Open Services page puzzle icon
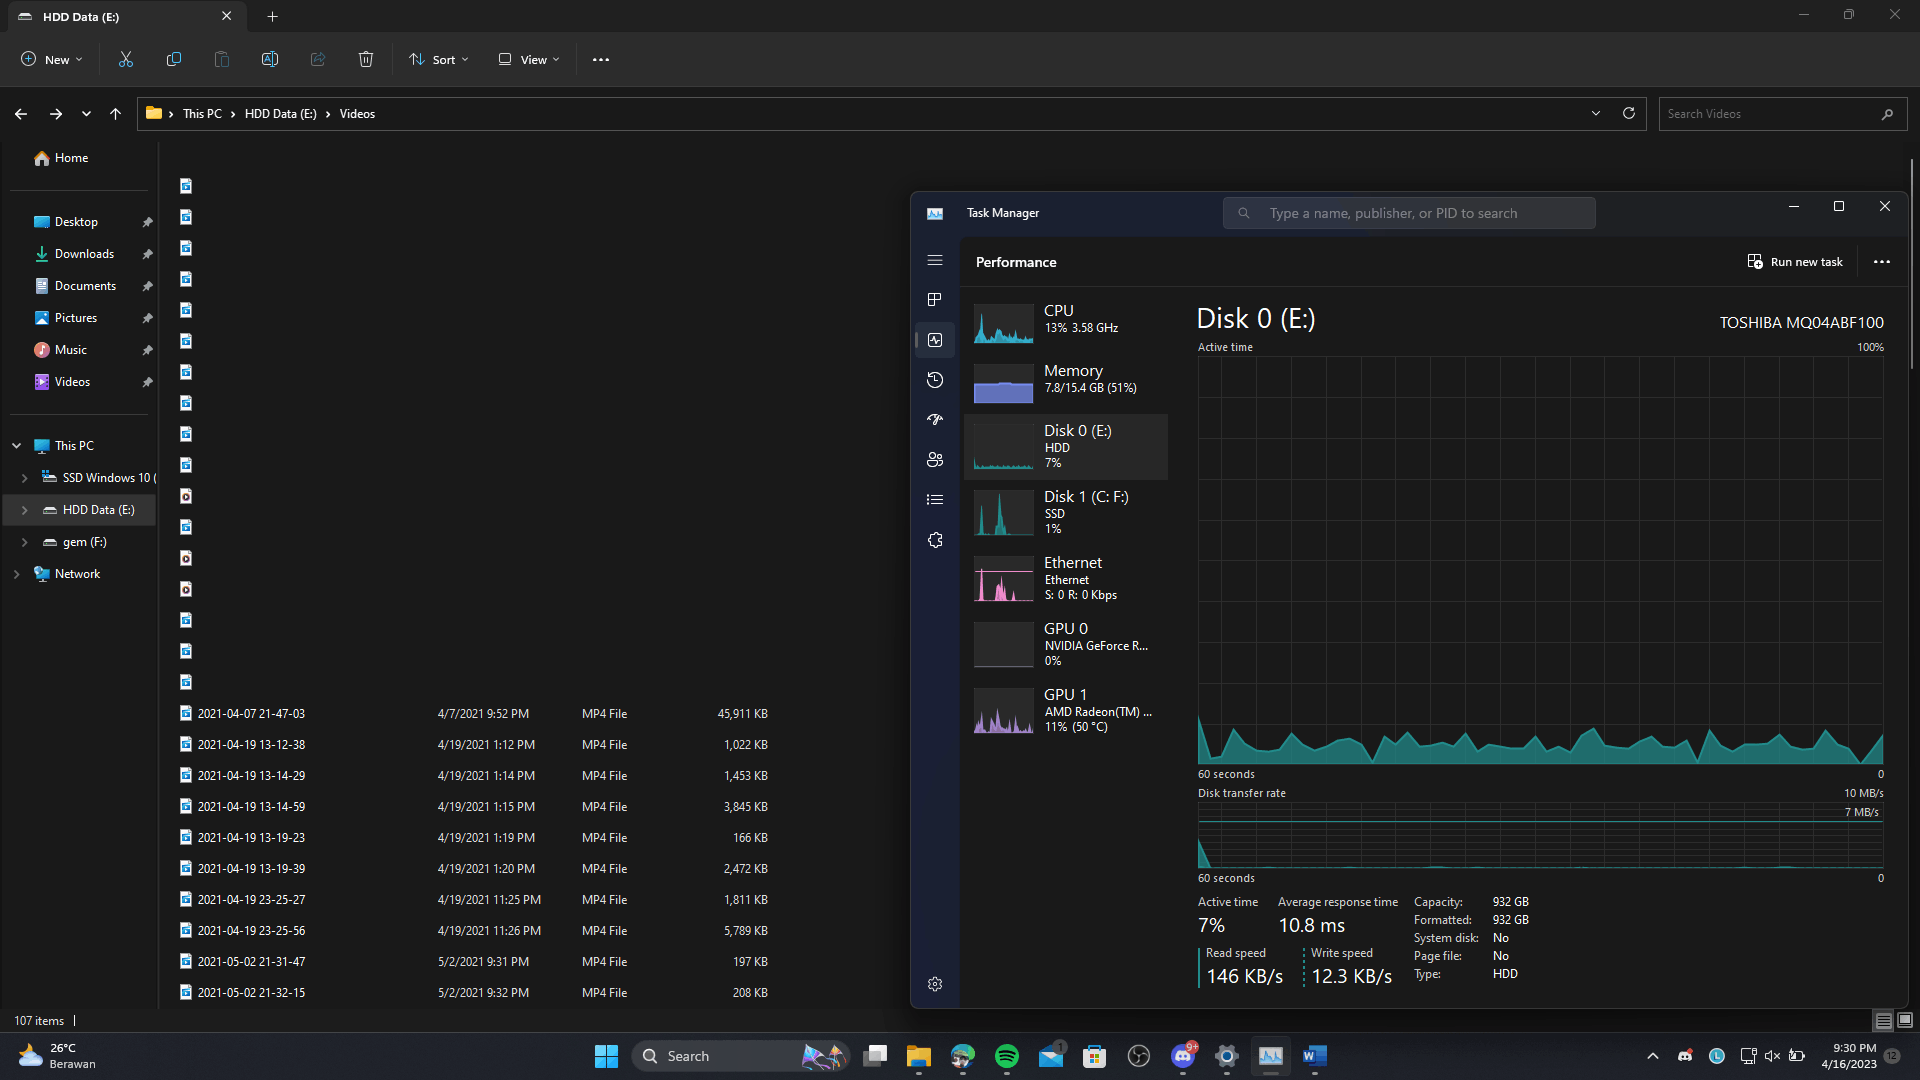Image resolution: width=1920 pixels, height=1080 pixels. [x=935, y=540]
